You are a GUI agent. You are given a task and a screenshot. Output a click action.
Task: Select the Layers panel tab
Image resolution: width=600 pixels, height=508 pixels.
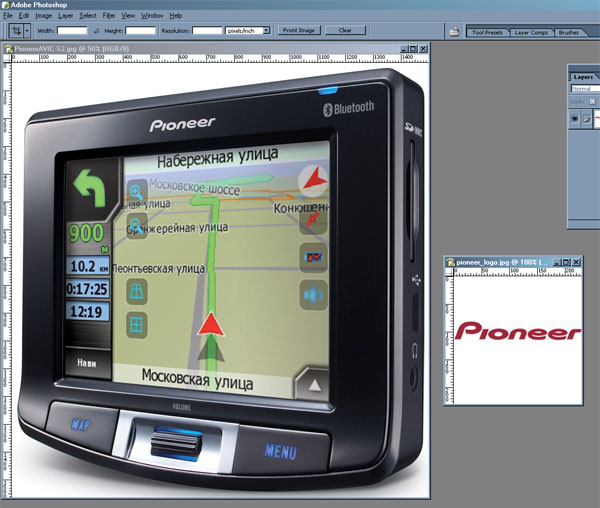[x=583, y=77]
